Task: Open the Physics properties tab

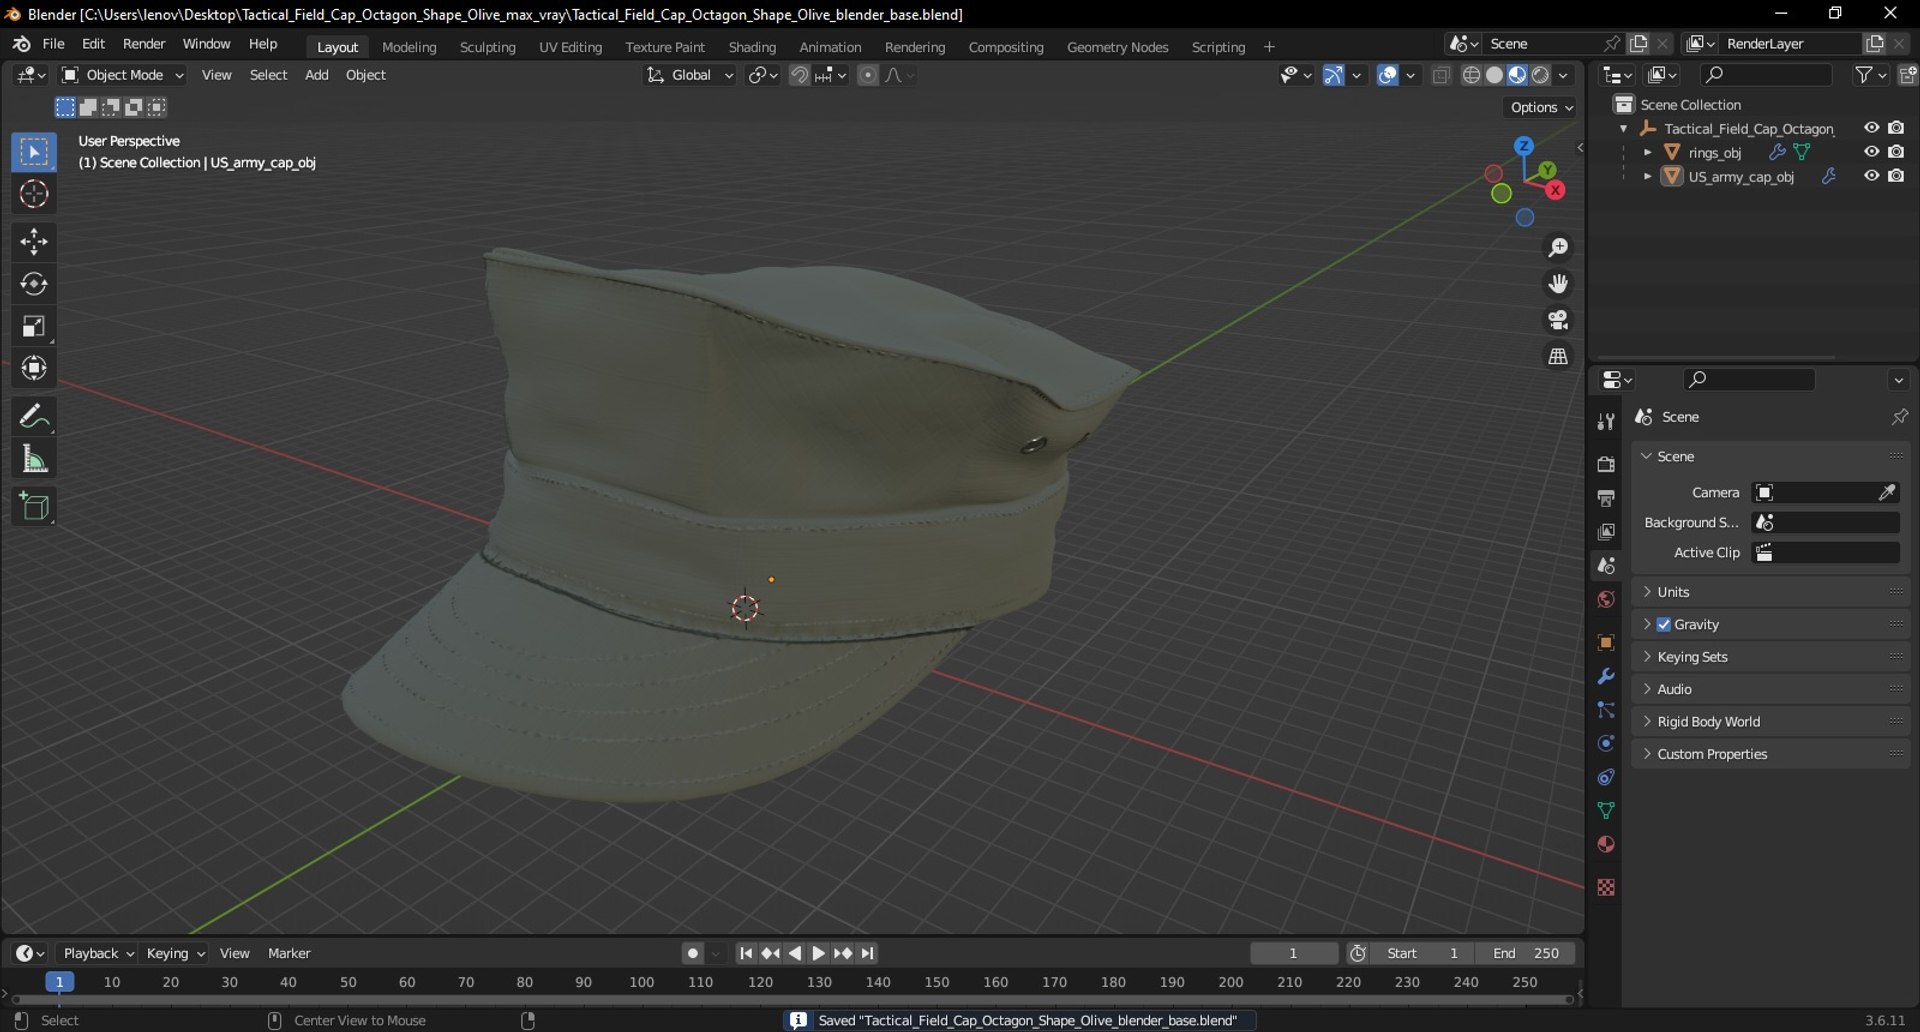Action: (1606, 744)
